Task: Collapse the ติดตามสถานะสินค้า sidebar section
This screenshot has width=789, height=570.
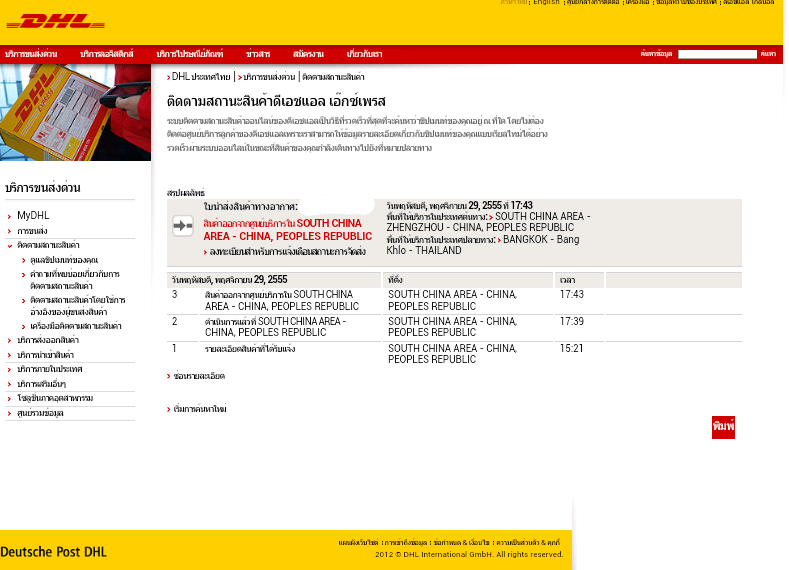Action: pos(48,245)
